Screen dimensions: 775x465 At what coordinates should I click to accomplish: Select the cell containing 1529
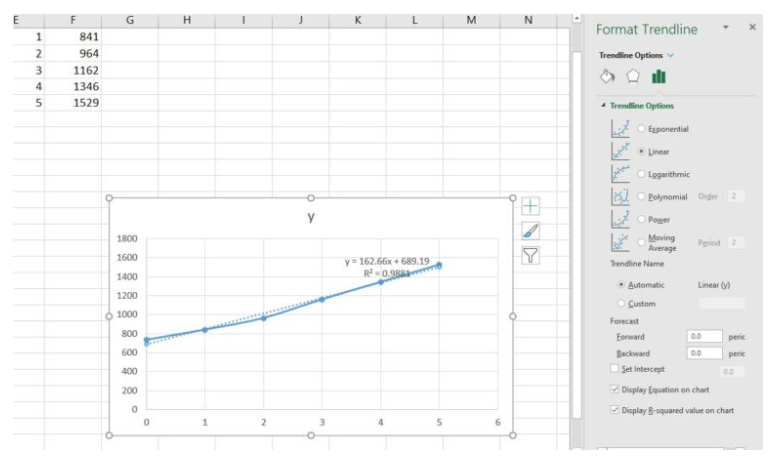click(73, 103)
